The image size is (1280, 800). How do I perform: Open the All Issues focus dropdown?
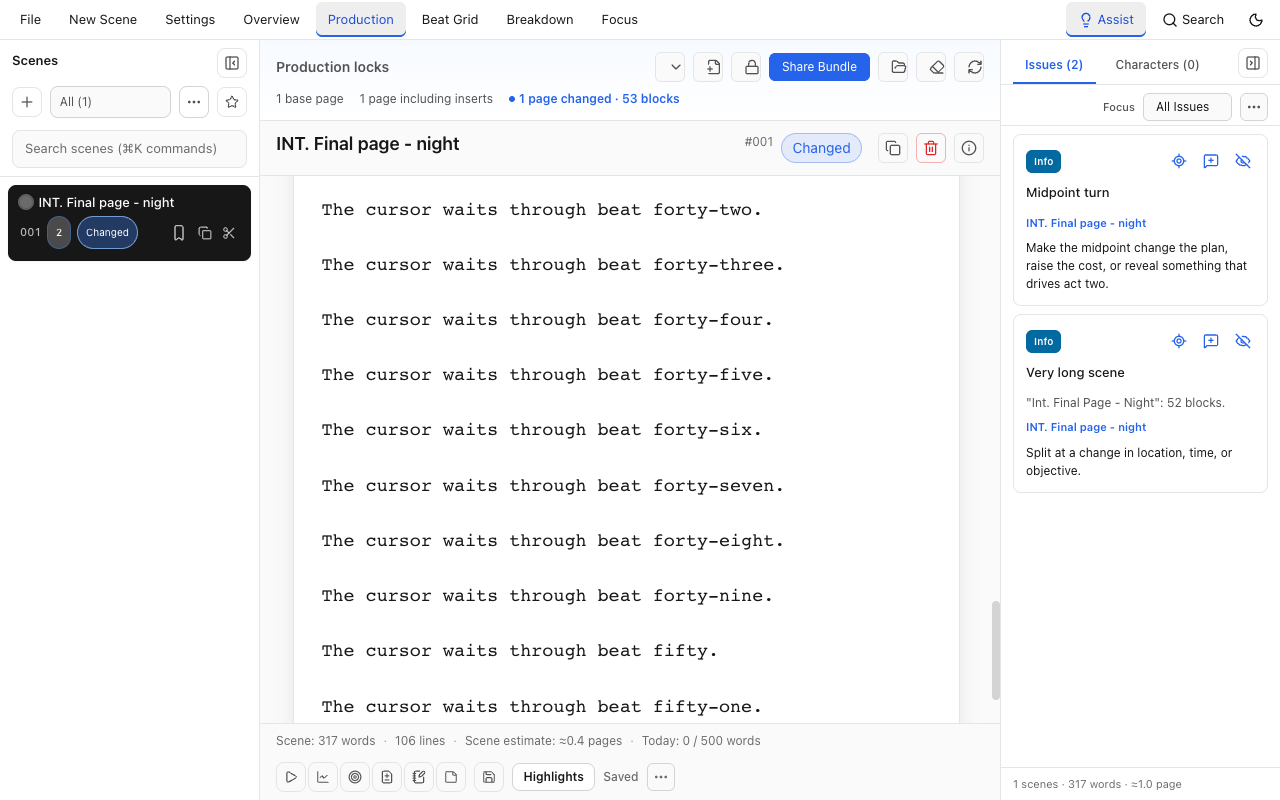tap(1187, 107)
